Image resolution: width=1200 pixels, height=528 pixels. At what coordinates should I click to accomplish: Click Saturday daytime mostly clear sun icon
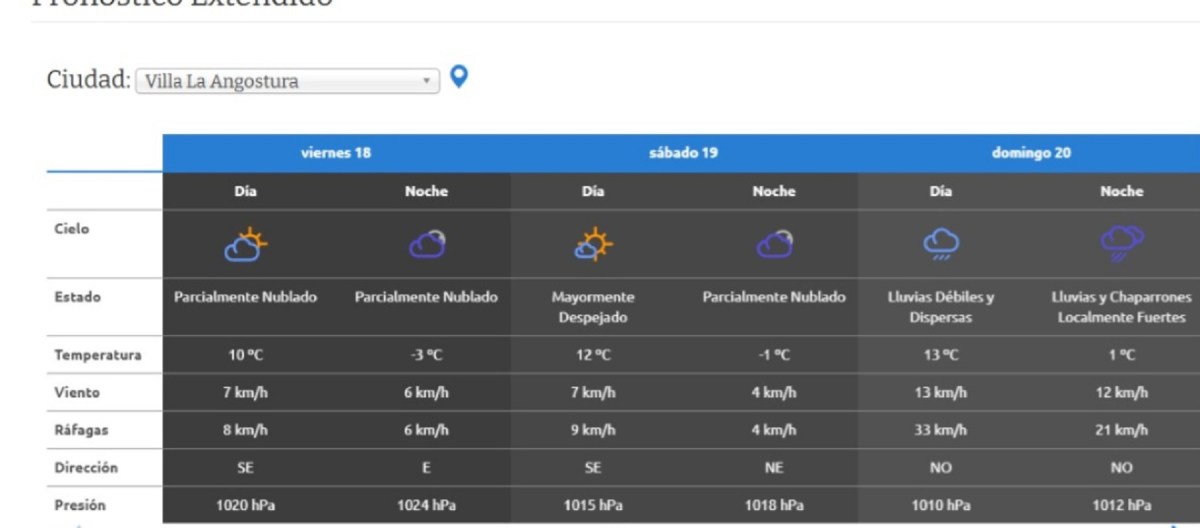click(x=592, y=244)
